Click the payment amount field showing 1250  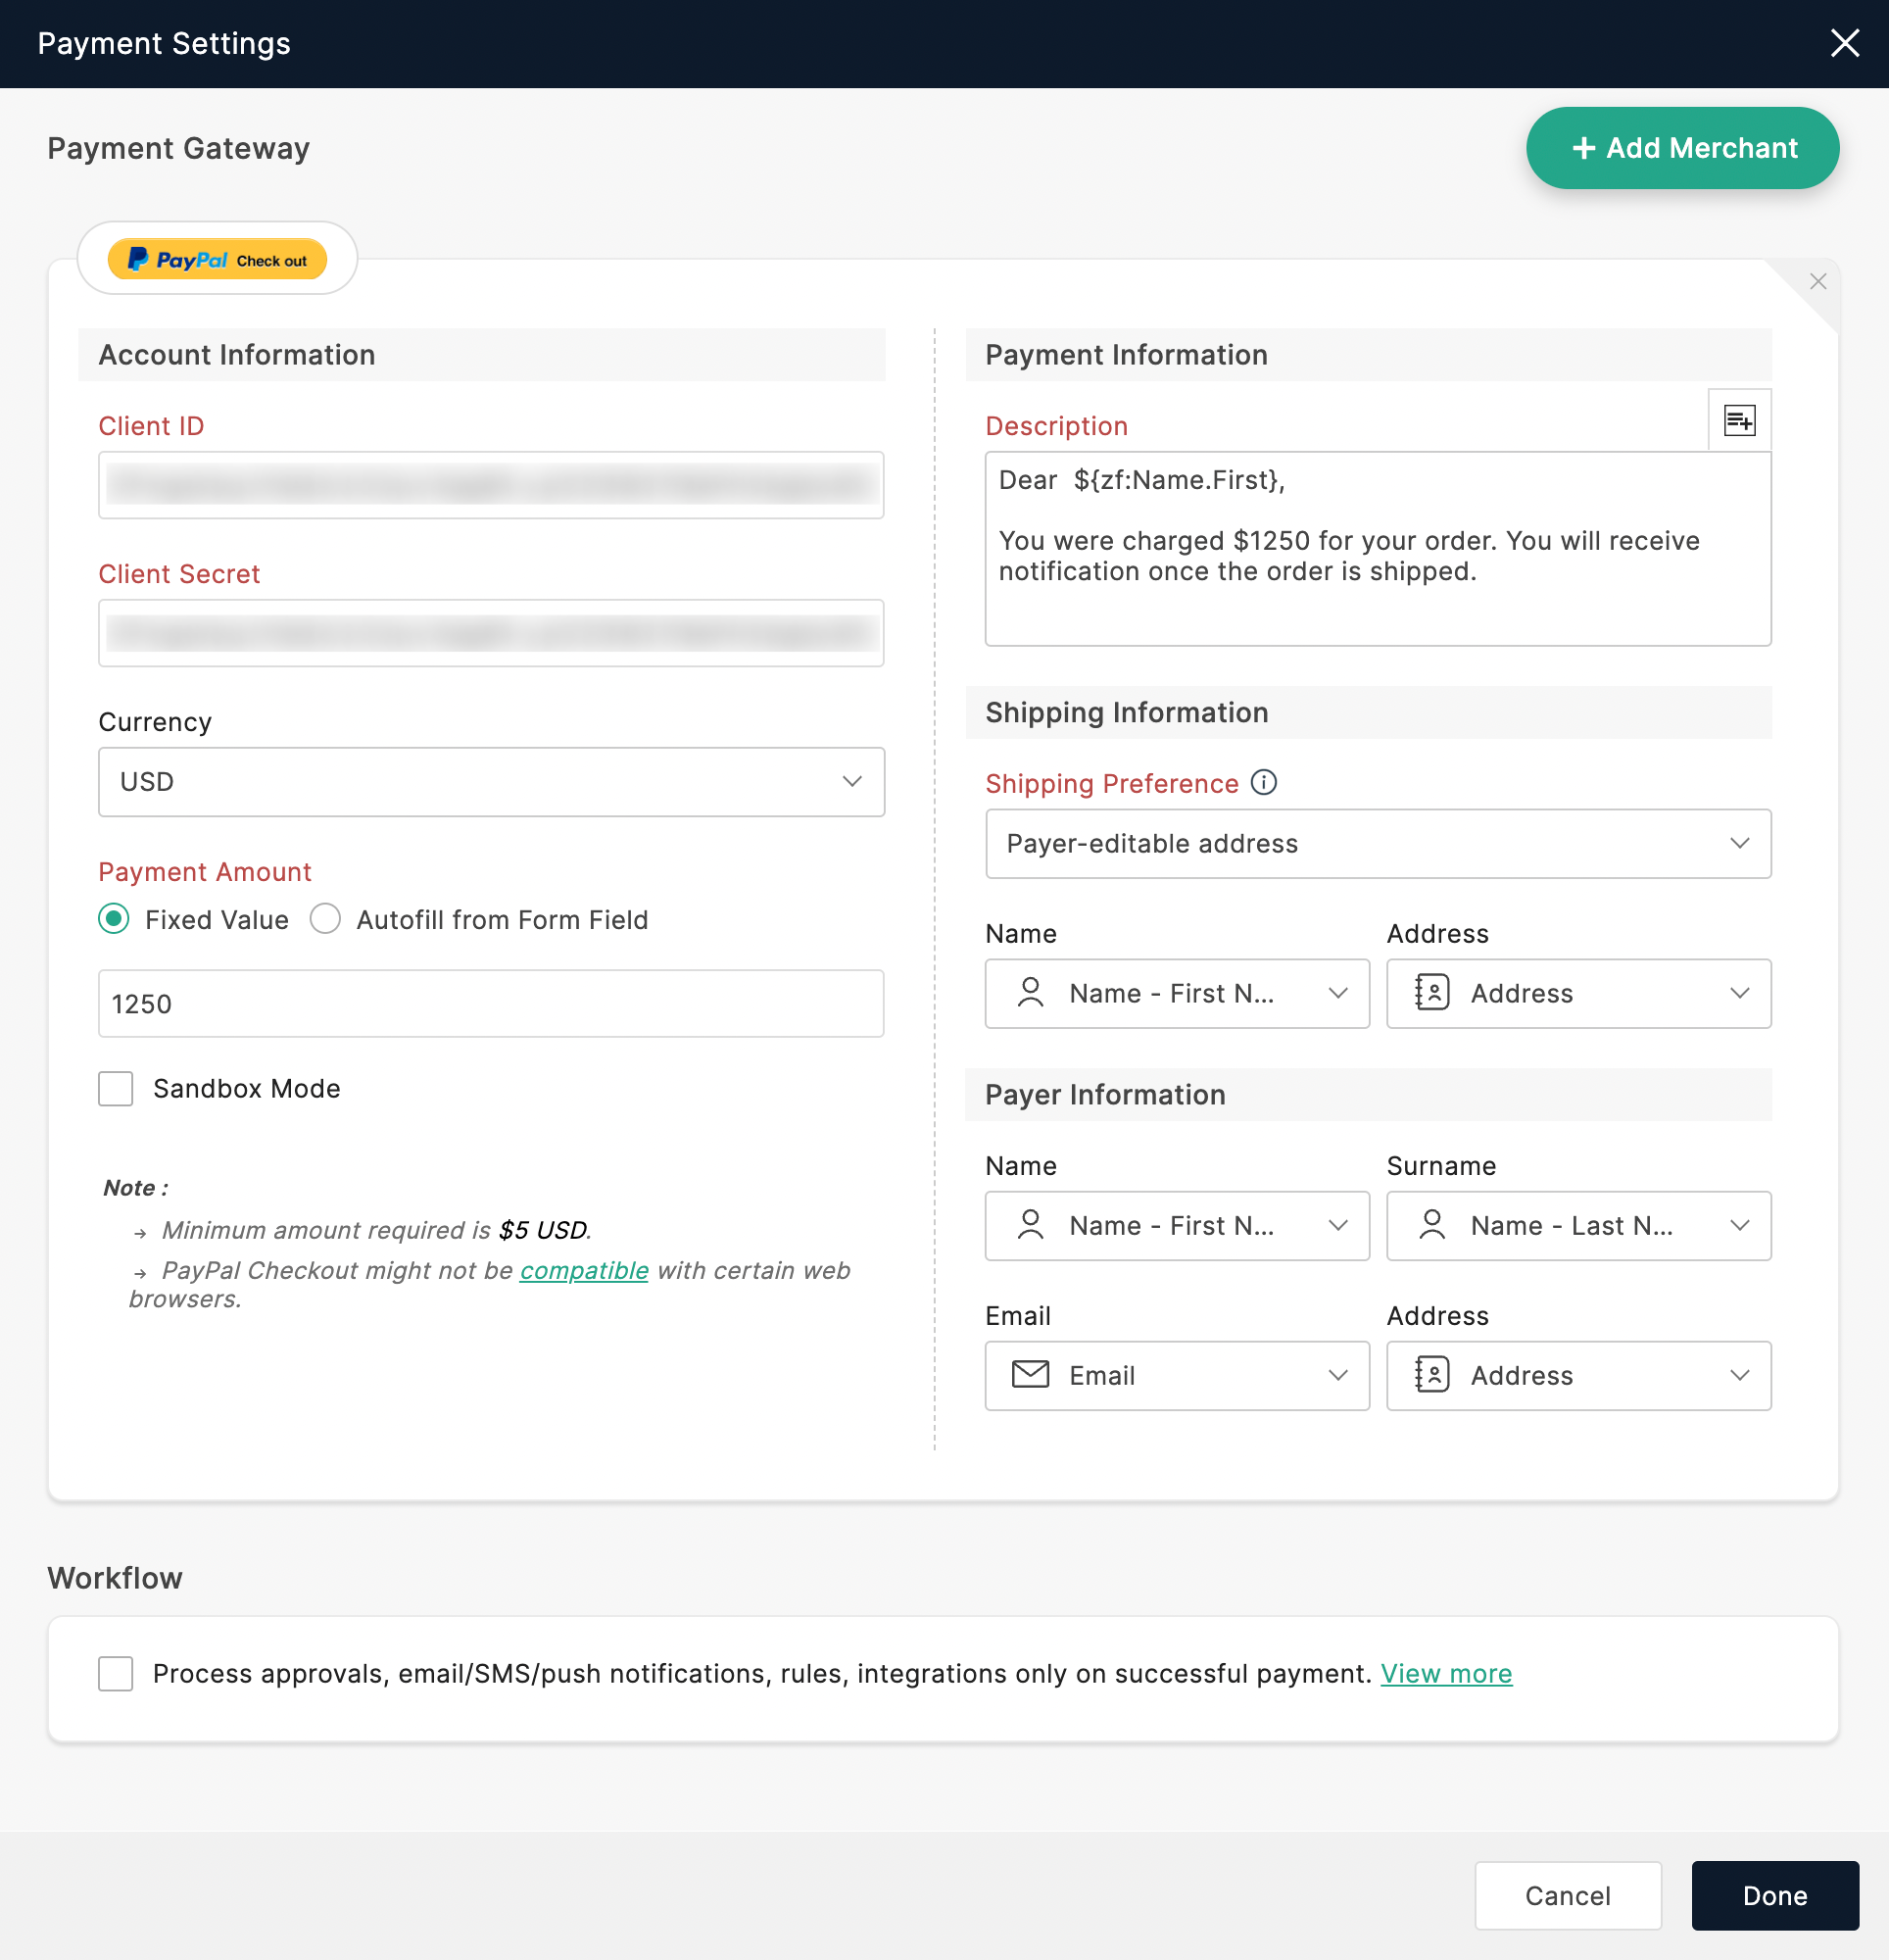(x=490, y=1003)
